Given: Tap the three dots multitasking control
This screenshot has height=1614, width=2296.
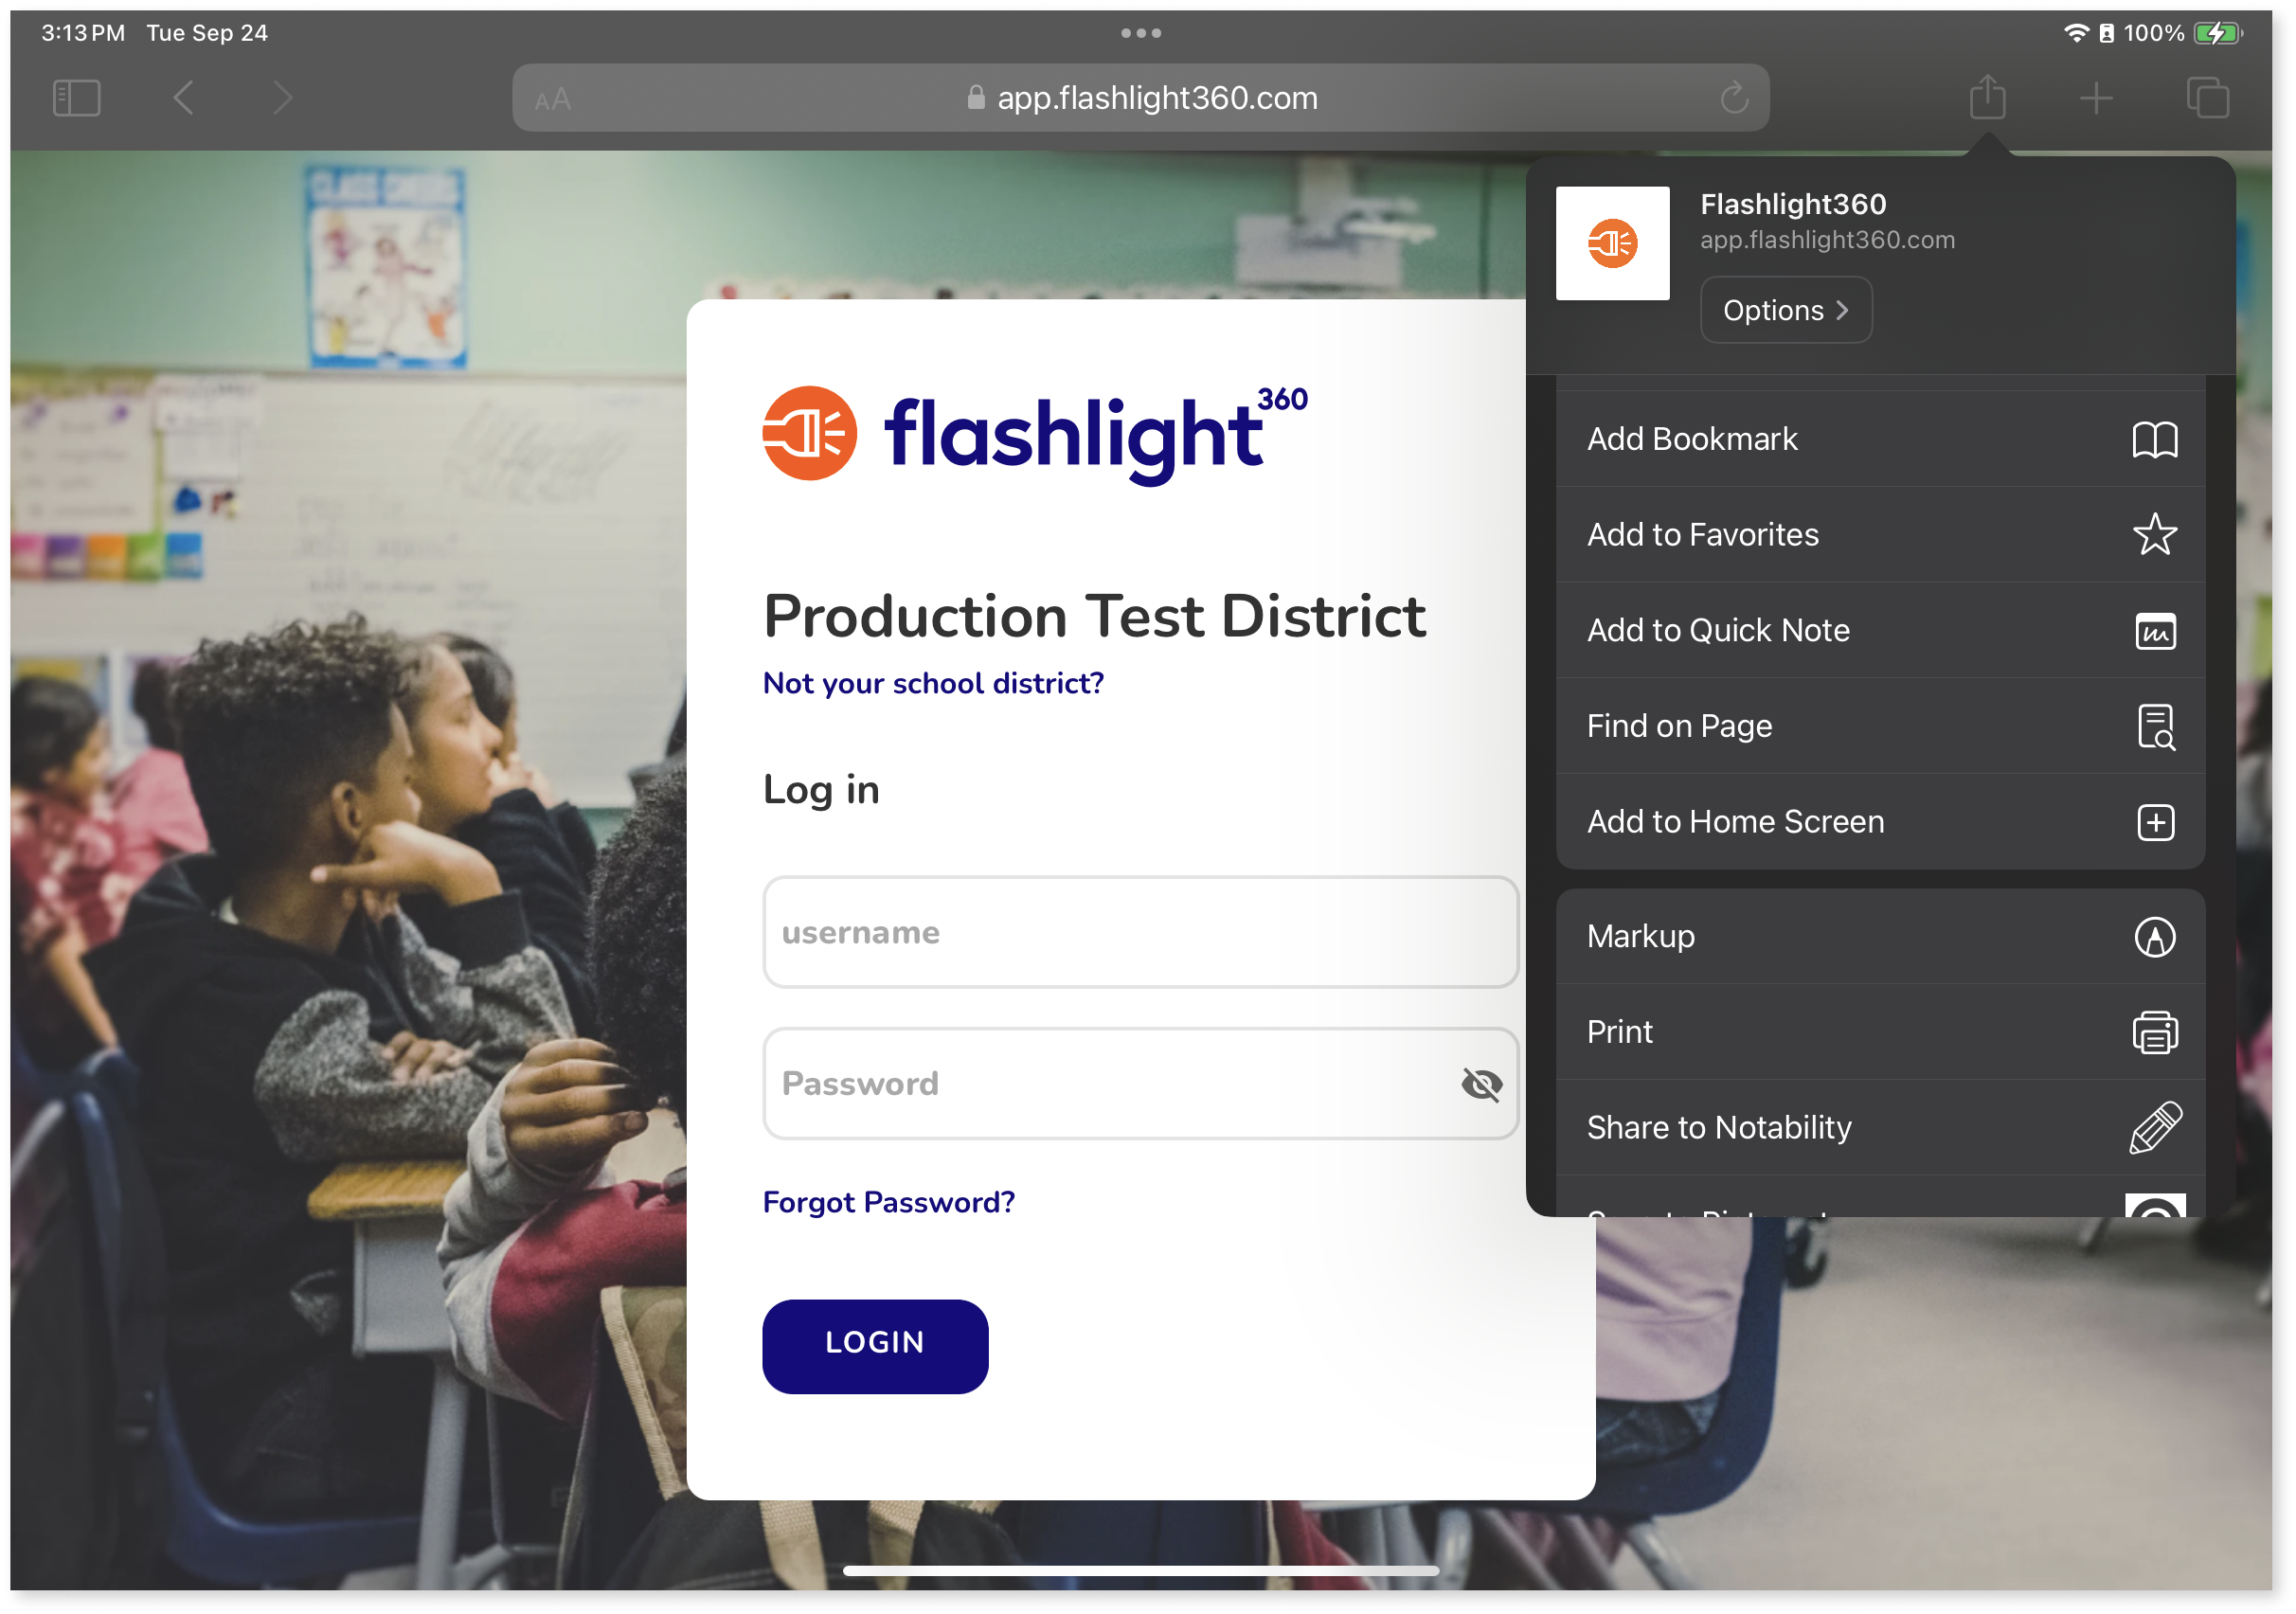Looking at the screenshot, I should point(1141,33).
